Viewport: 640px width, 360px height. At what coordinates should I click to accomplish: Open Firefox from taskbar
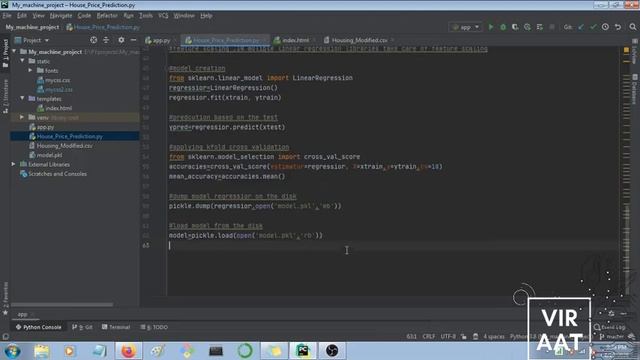128,351
